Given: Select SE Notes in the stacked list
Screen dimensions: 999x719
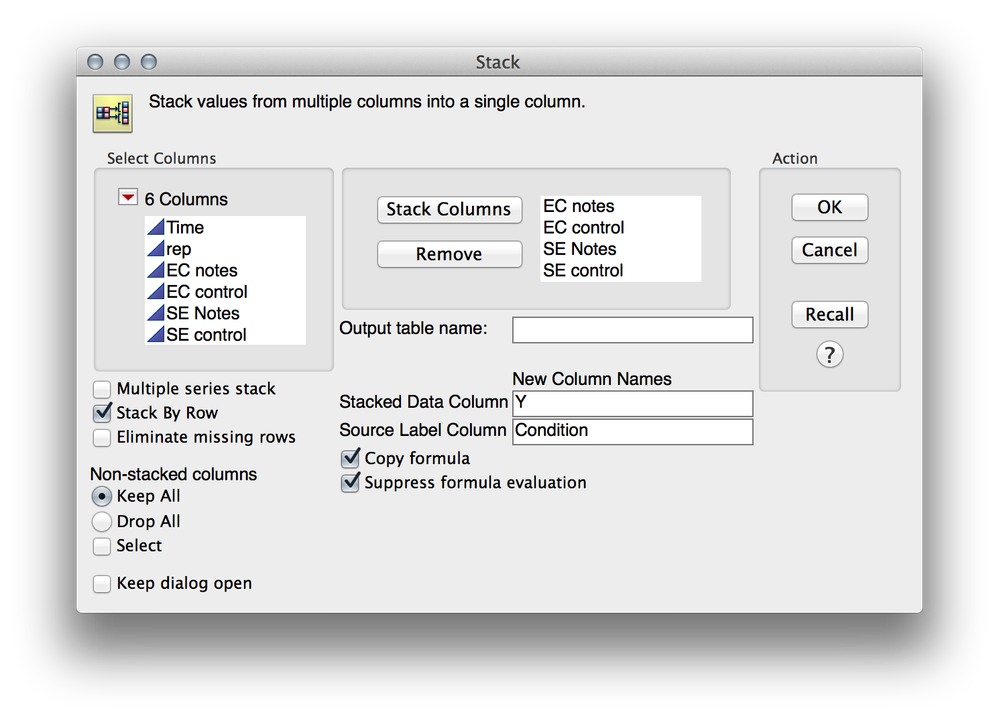Looking at the screenshot, I should coord(621,249).
